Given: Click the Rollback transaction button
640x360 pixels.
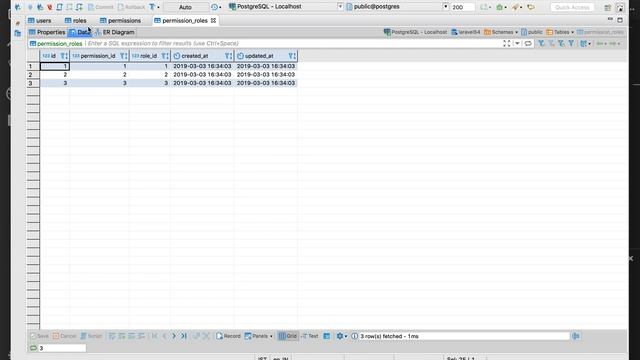Looking at the screenshot, I should (x=131, y=7).
